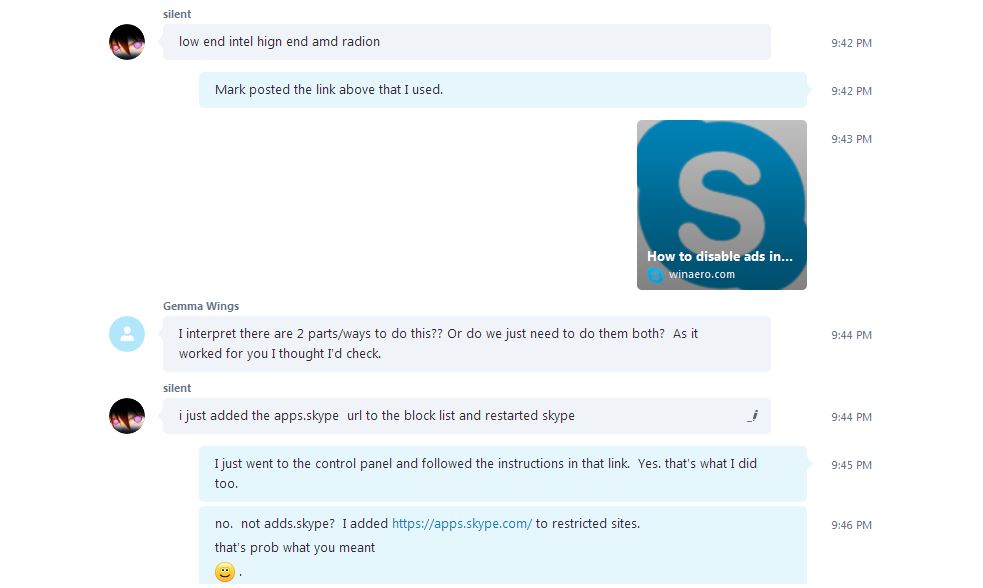Click silent's avatar beside 'low end intel' message

(x=127, y=42)
